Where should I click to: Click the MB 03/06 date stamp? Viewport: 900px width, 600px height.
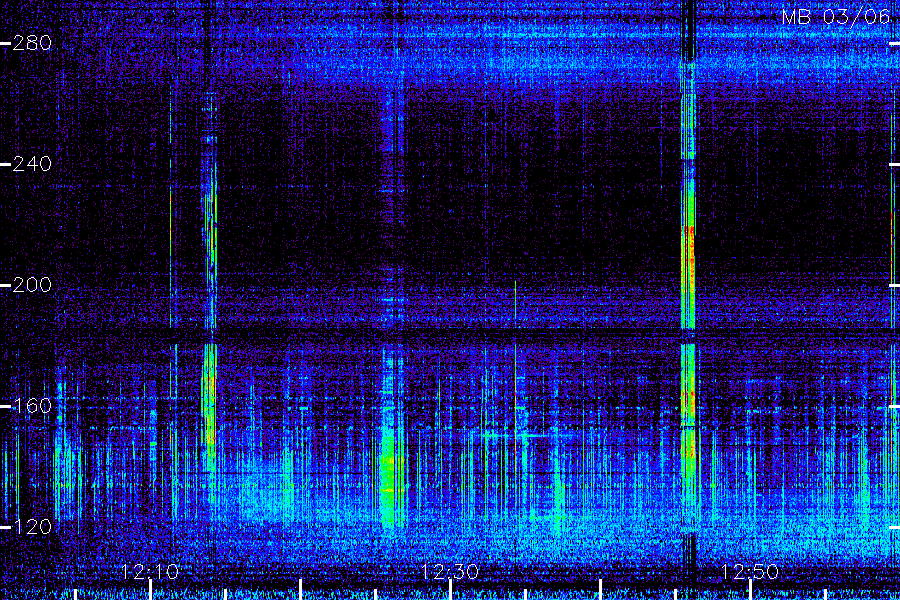(x=836, y=17)
